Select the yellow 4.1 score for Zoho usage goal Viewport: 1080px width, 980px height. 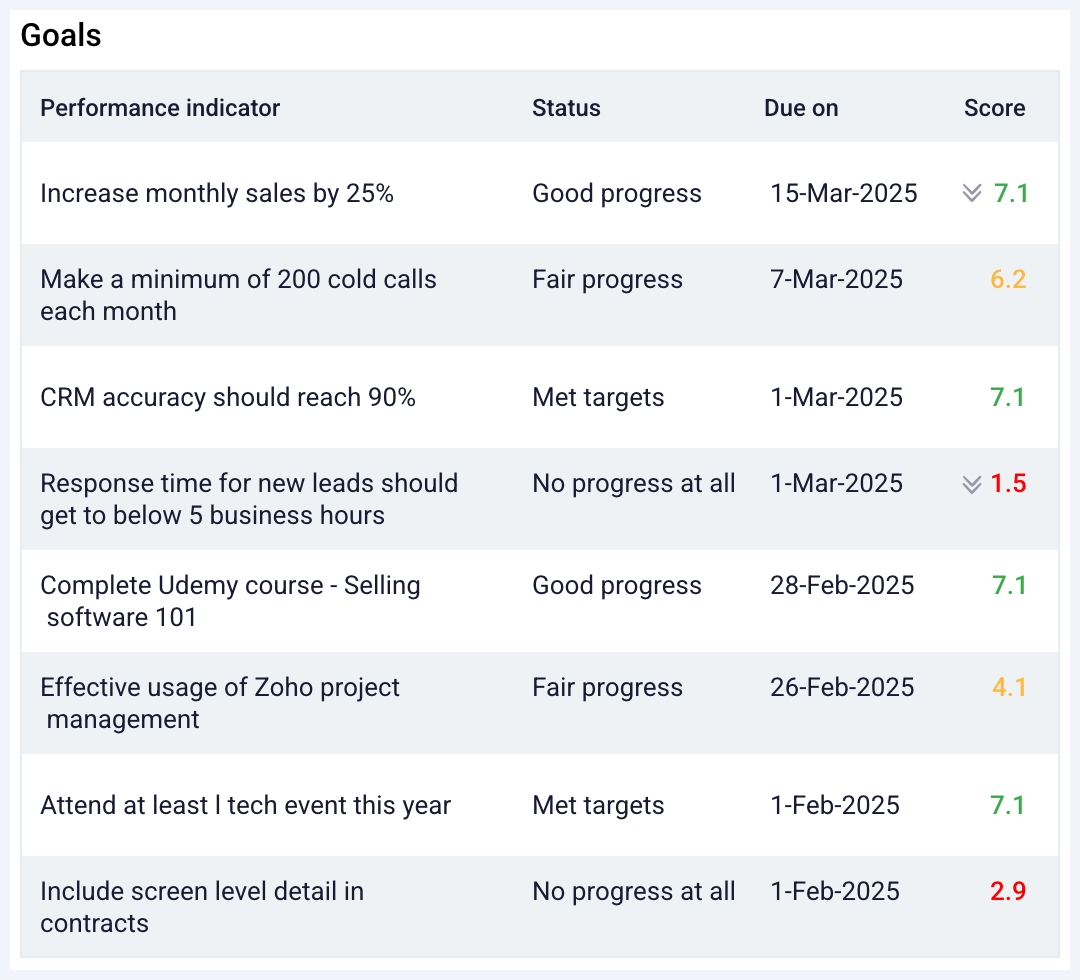coord(1009,687)
